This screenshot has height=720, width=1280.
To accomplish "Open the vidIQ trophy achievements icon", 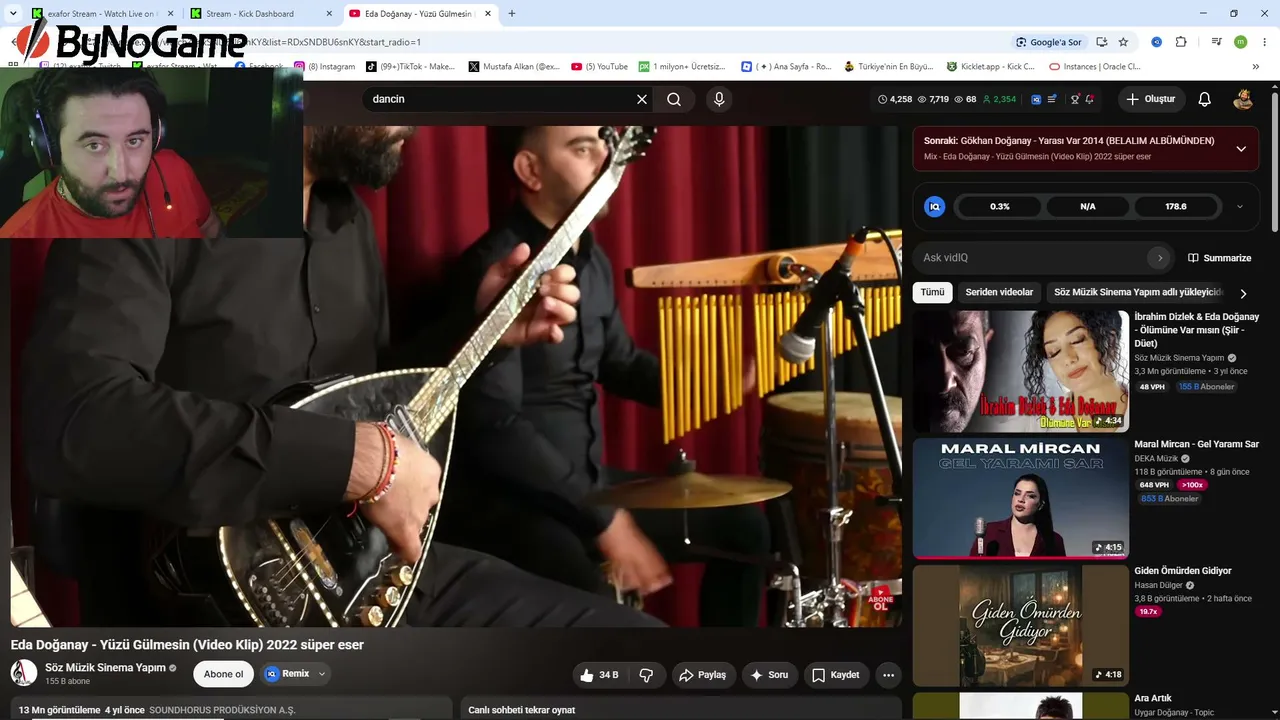I will (1075, 99).
